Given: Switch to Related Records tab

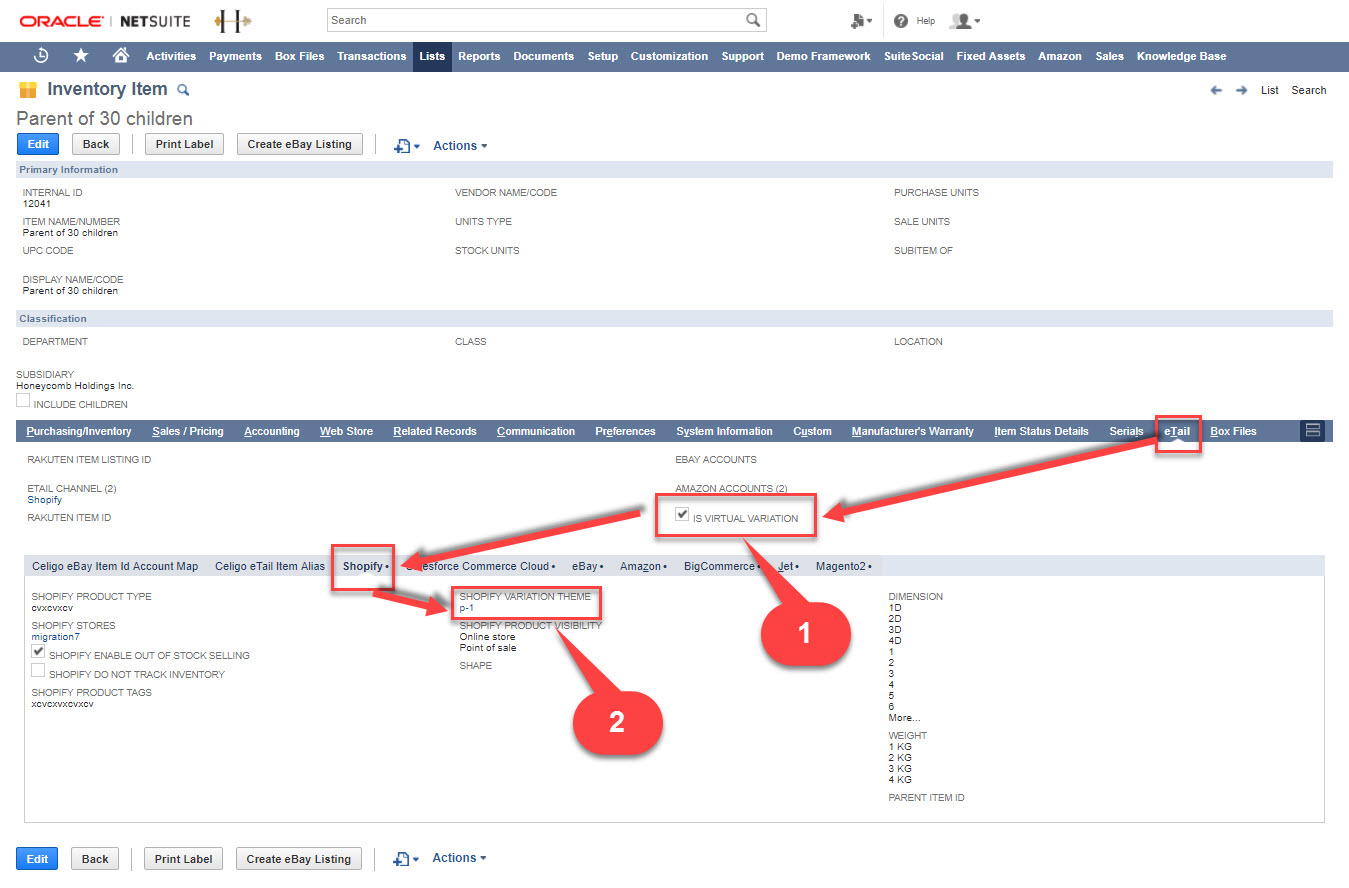Looking at the screenshot, I should (435, 431).
